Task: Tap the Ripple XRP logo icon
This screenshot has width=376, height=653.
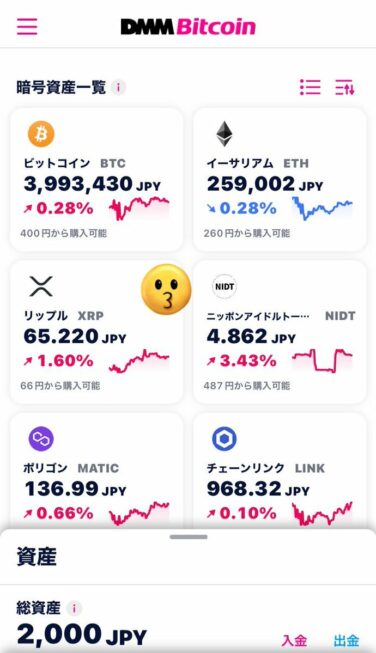Action: click(41, 287)
